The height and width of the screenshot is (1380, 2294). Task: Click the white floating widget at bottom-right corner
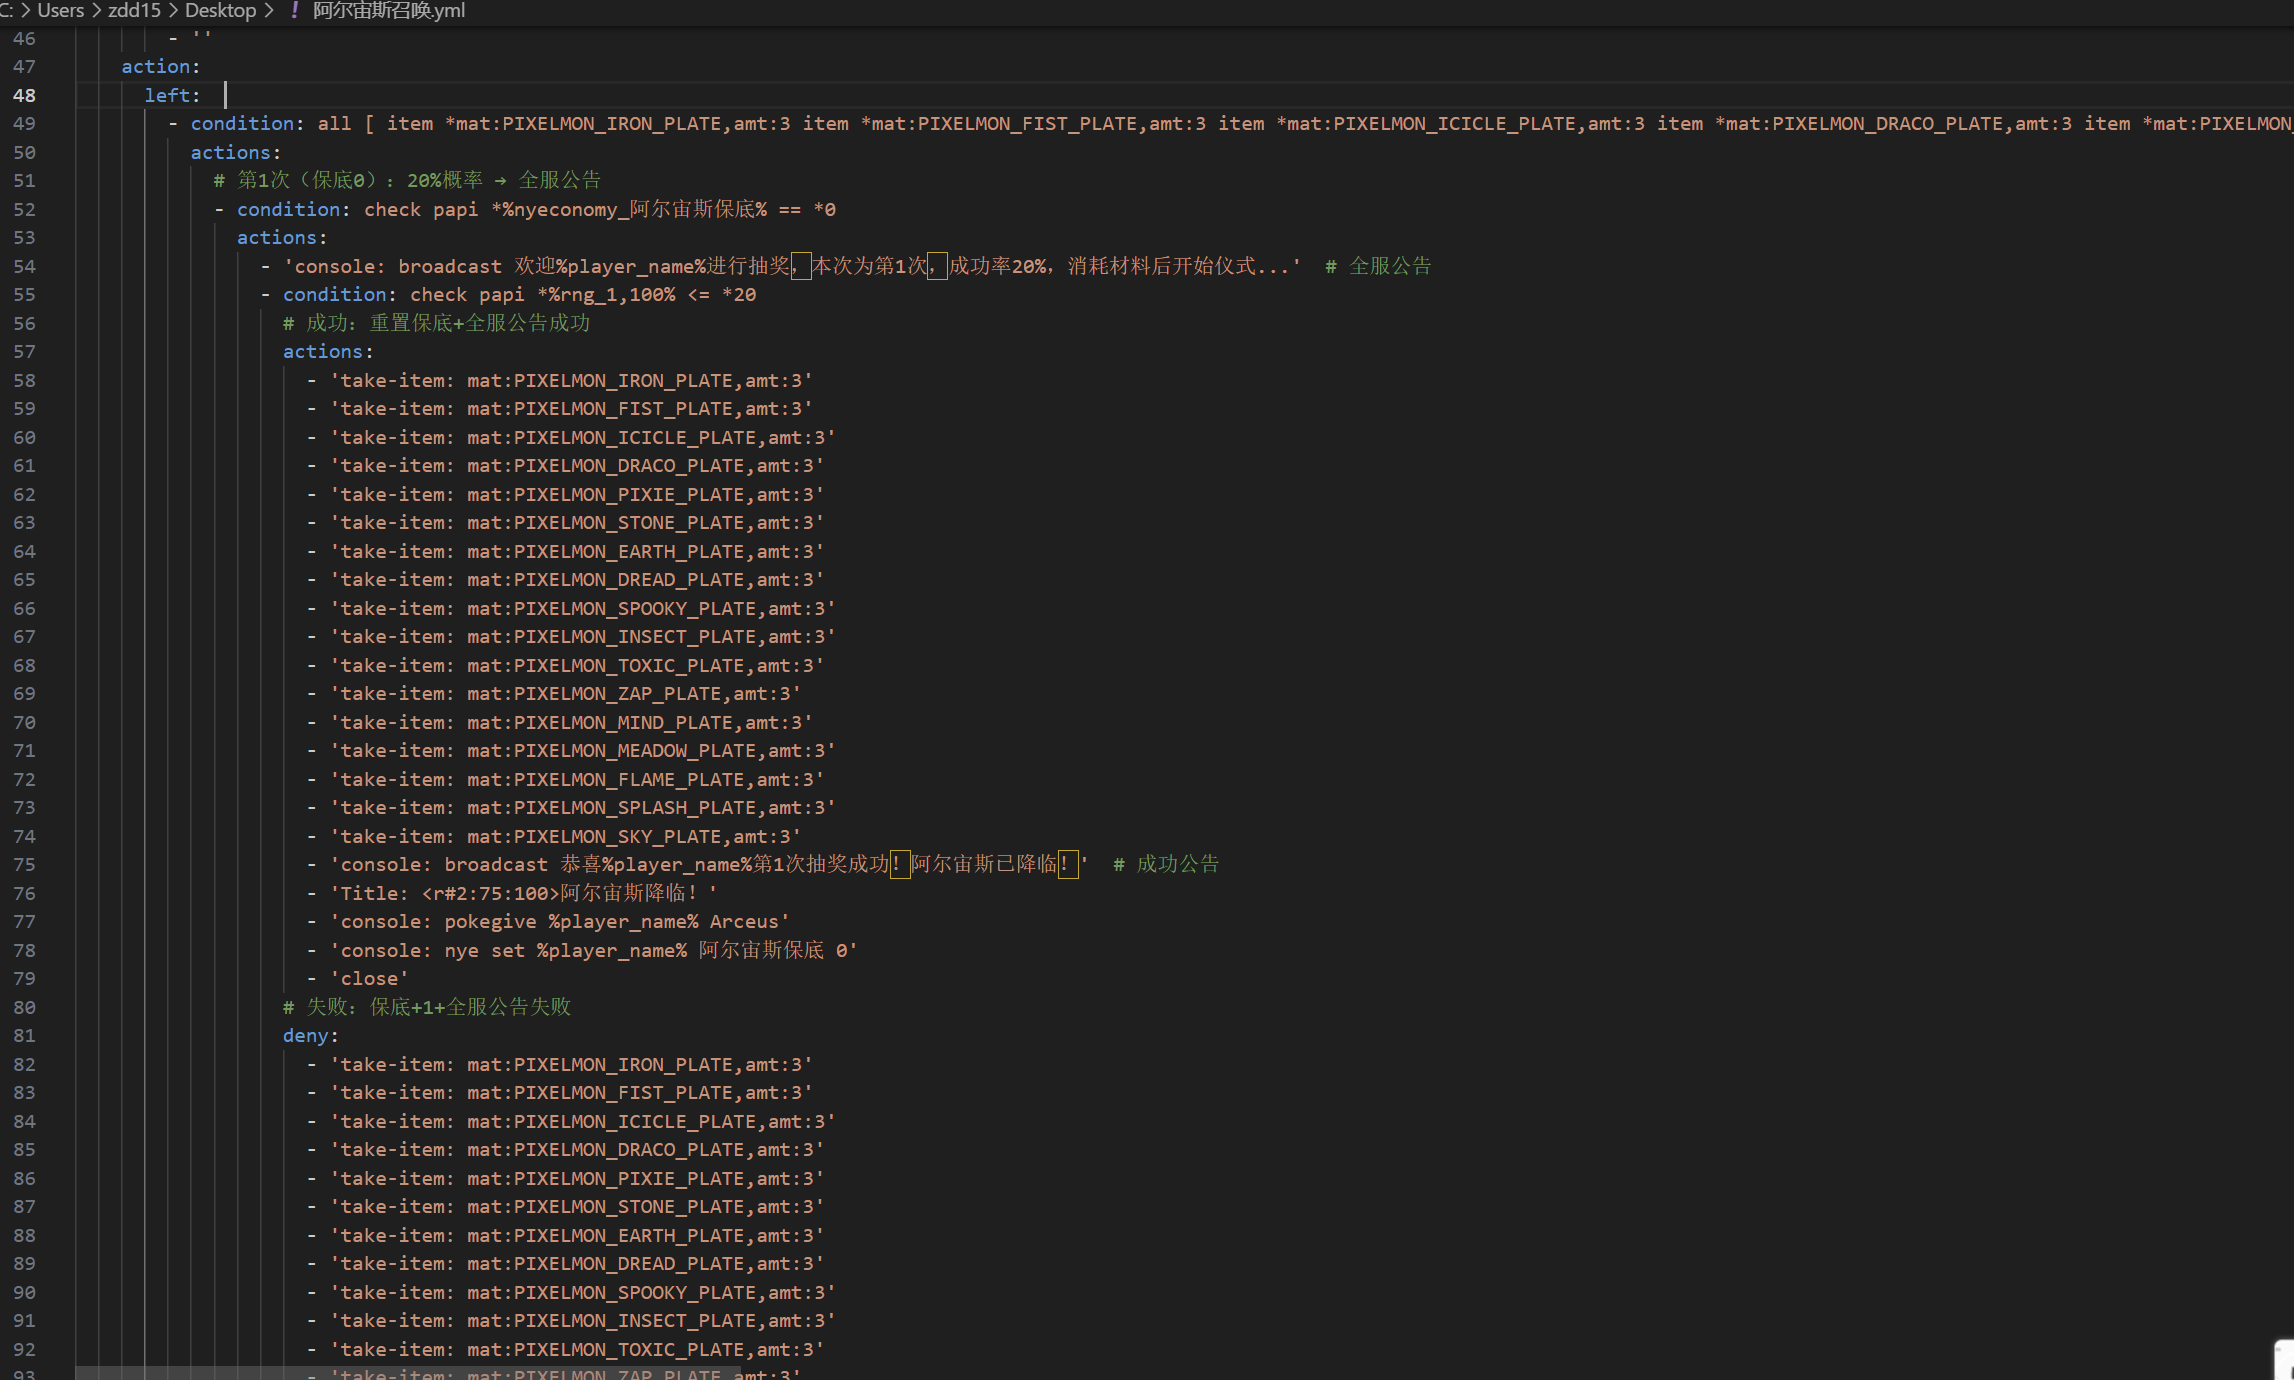tap(2284, 1360)
